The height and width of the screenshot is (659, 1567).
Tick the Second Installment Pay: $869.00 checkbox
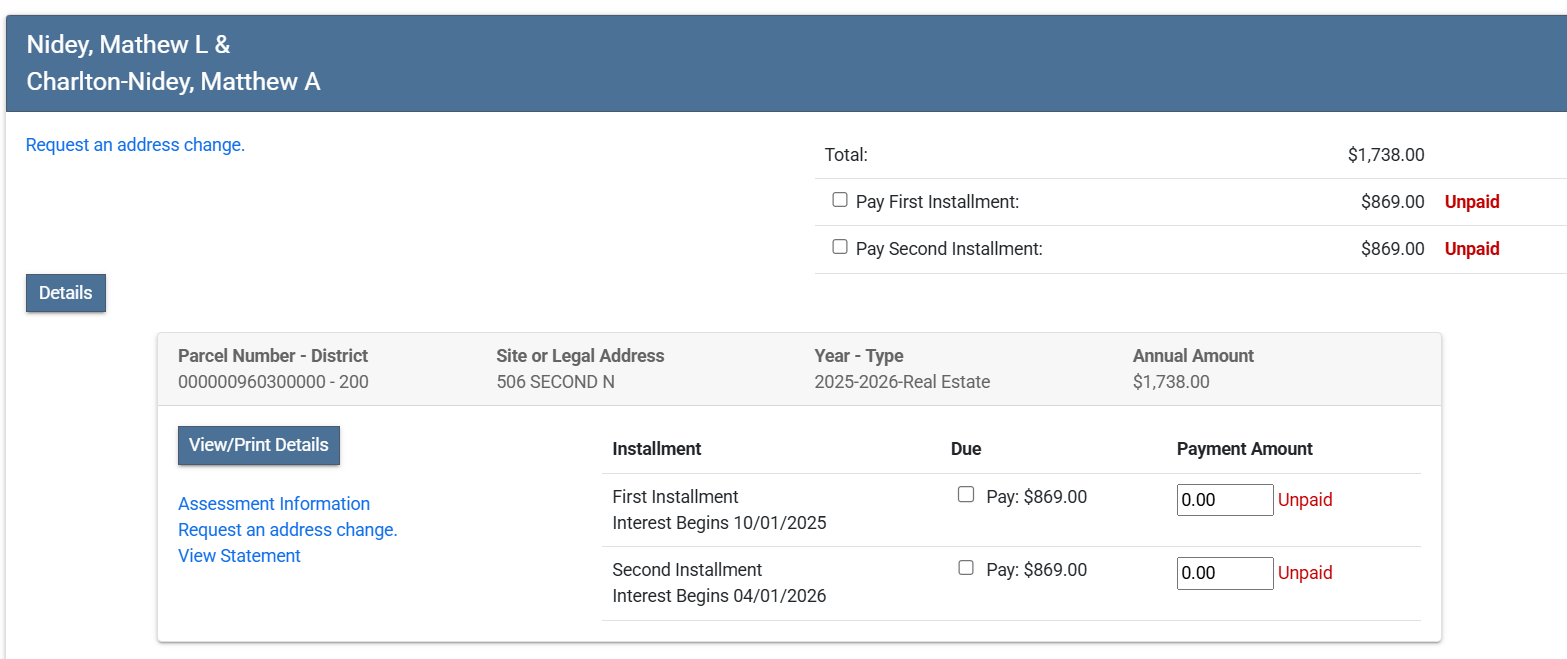[966, 568]
